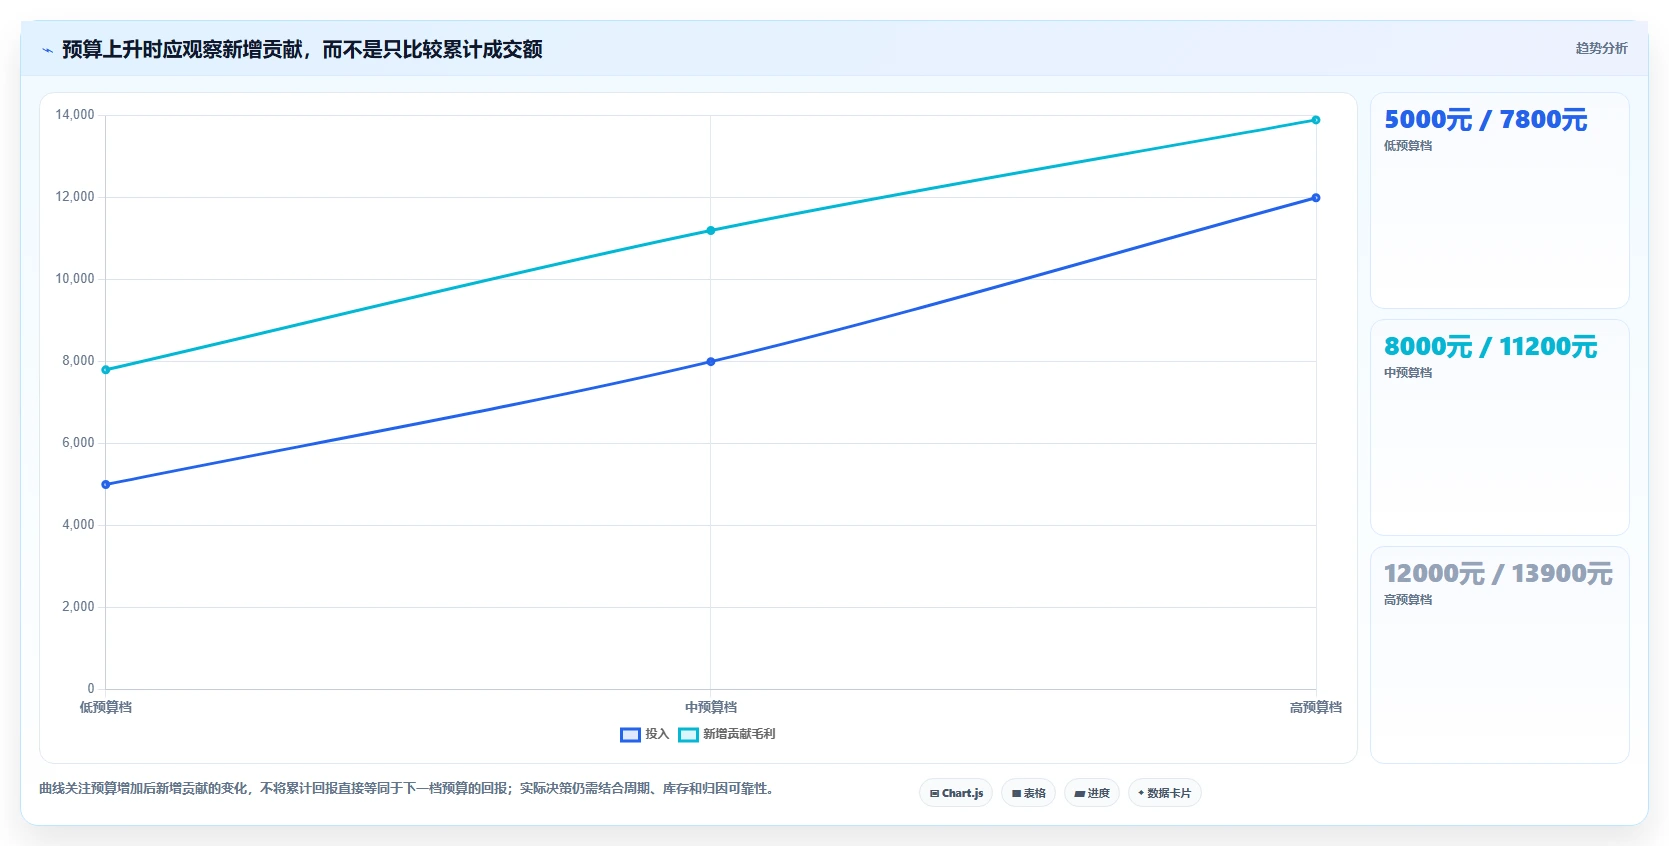1669x846 pixels.
Task: Toggle the 新增贡献毛利 legend entry
Action: tap(727, 734)
